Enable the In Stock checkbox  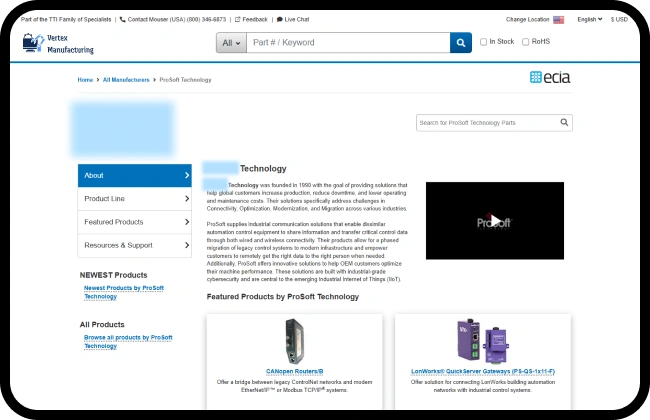pyautogui.click(x=484, y=42)
